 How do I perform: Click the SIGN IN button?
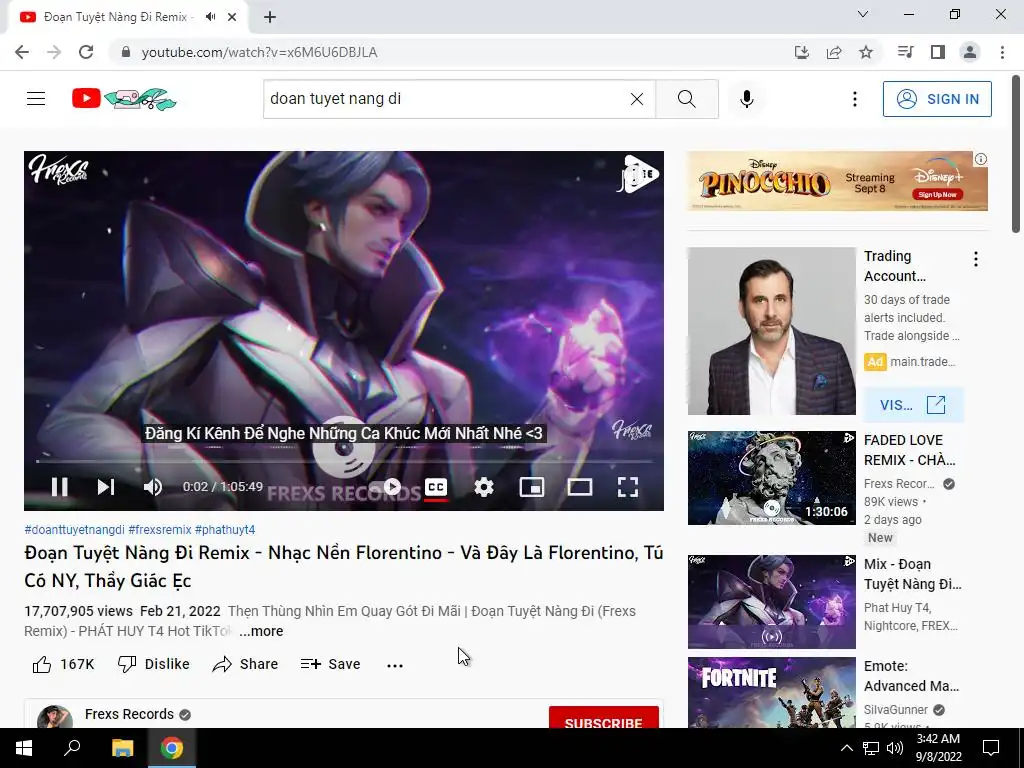tap(937, 99)
